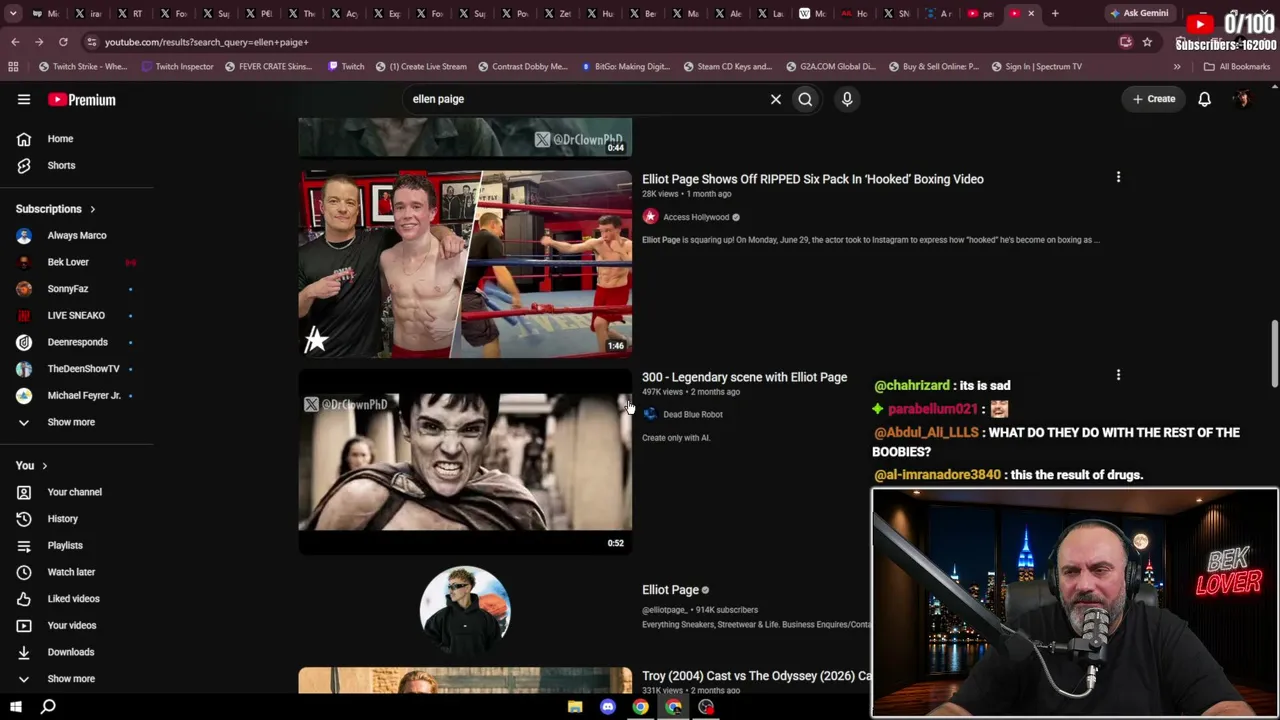Show the overflow bookmarks chevron

coord(1177,67)
